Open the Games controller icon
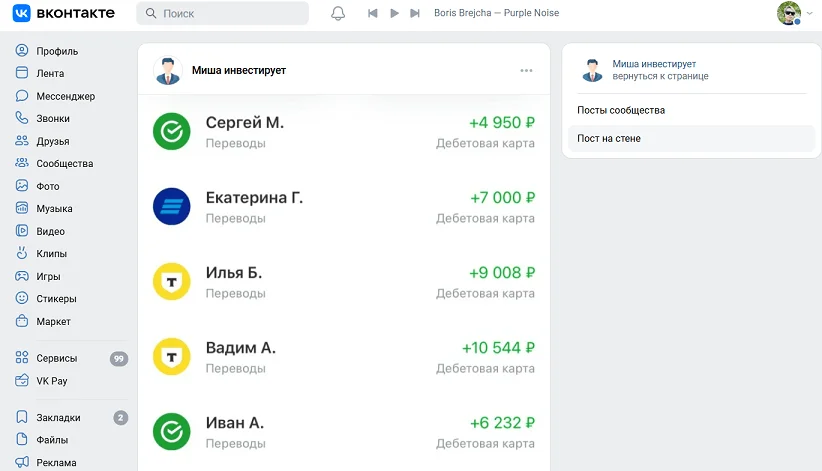The height and width of the screenshot is (471, 822). (x=22, y=276)
